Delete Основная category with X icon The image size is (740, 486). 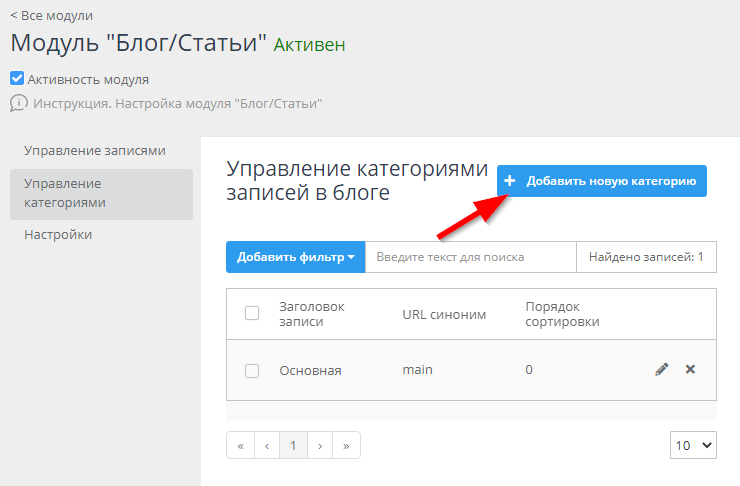(690, 370)
